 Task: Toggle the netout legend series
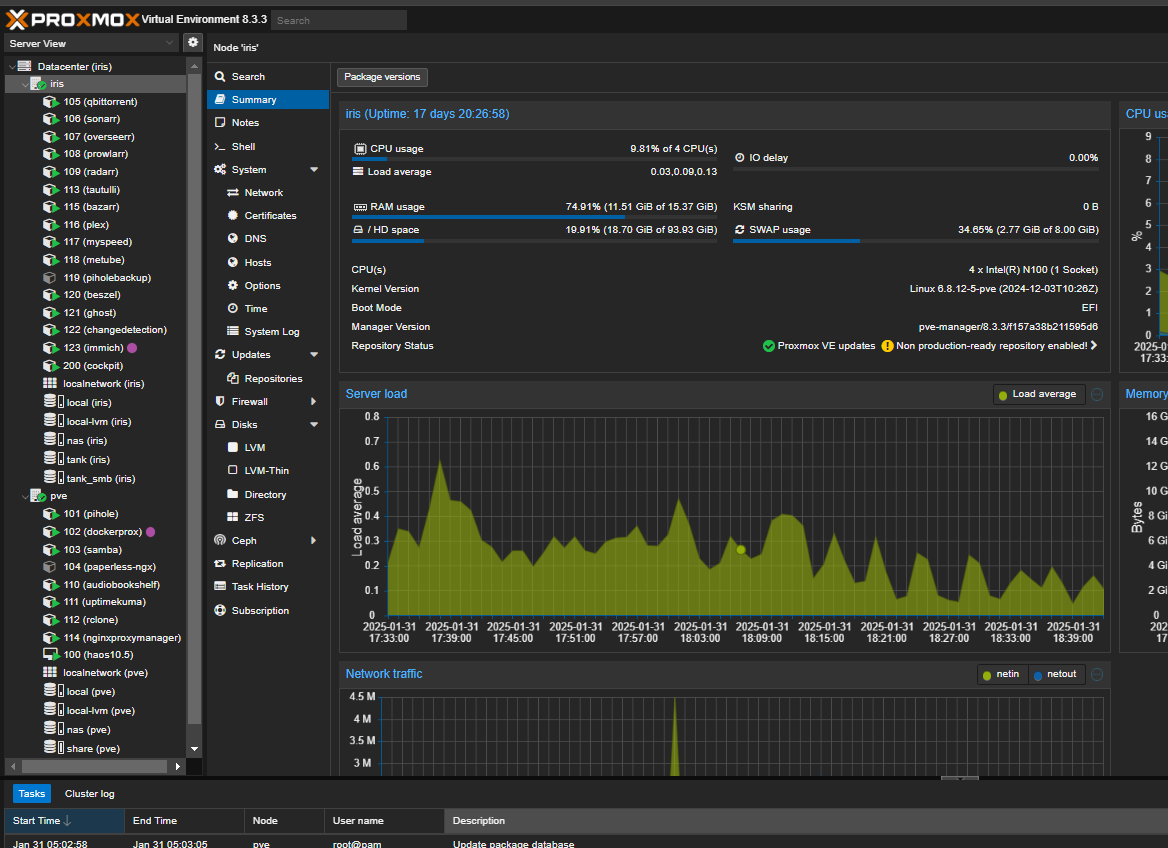(x=1056, y=674)
